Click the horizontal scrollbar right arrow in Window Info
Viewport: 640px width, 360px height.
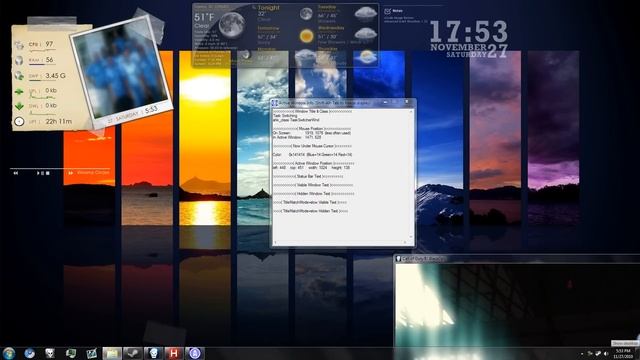(x=405, y=242)
